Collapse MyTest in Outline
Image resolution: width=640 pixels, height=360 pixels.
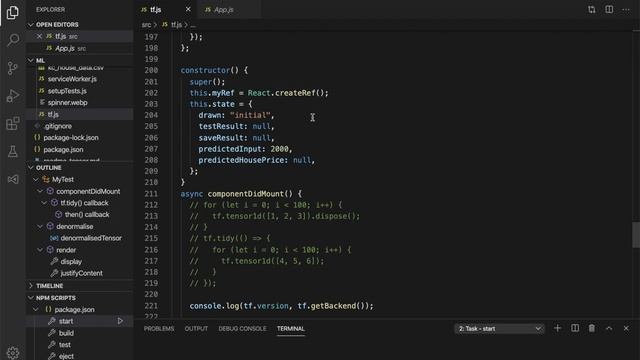(36, 180)
